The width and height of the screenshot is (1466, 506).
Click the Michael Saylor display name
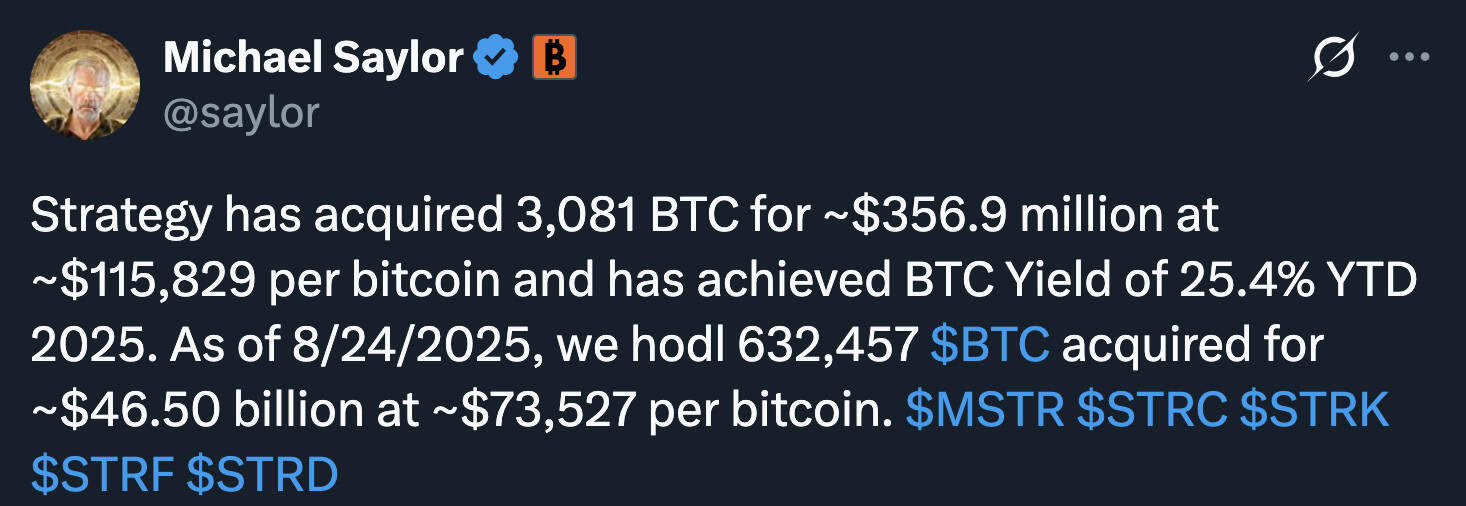coord(313,59)
